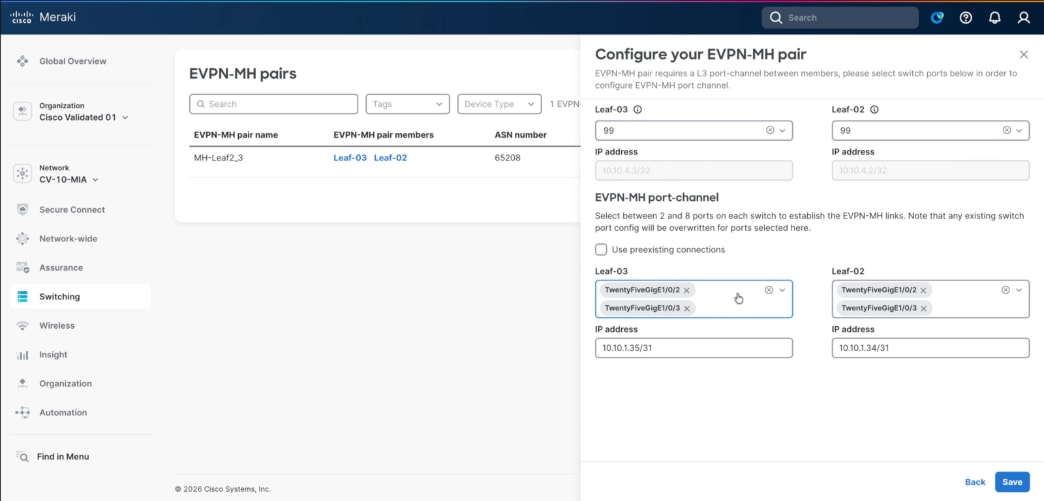
Task: Open the CV-10-MIA network dropdown
Action: pyautogui.click(x=69, y=180)
